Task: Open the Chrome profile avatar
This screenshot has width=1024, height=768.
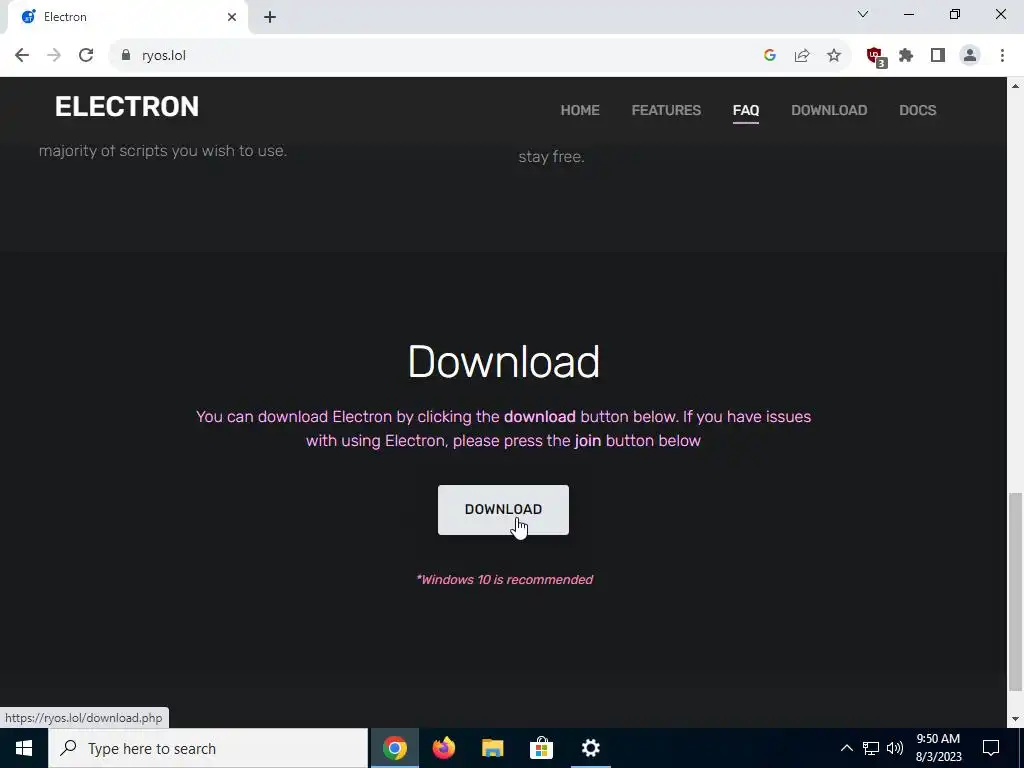Action: (970, 56)
